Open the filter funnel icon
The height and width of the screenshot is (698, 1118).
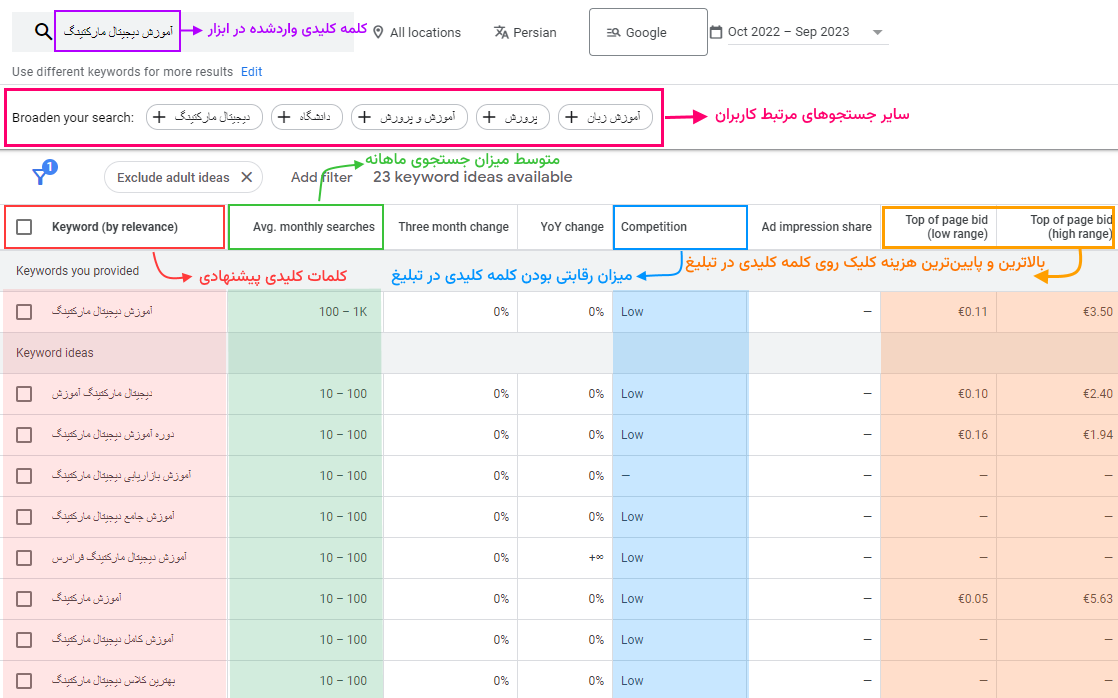click(x=41, y=176)
